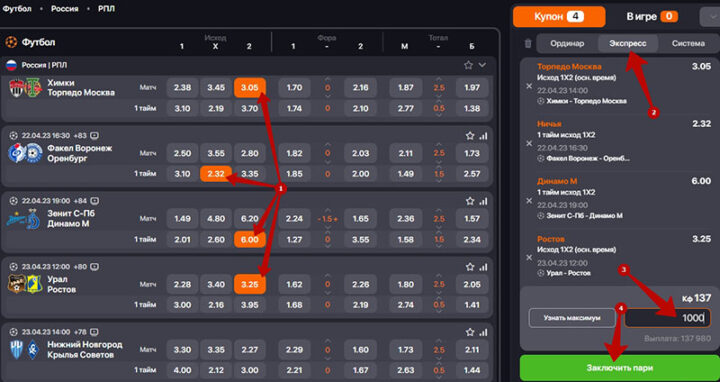Click the Факел Воронеж team name
Viewport: 720px width, 382px height.
pyautogui.click(x=80, y=148)
